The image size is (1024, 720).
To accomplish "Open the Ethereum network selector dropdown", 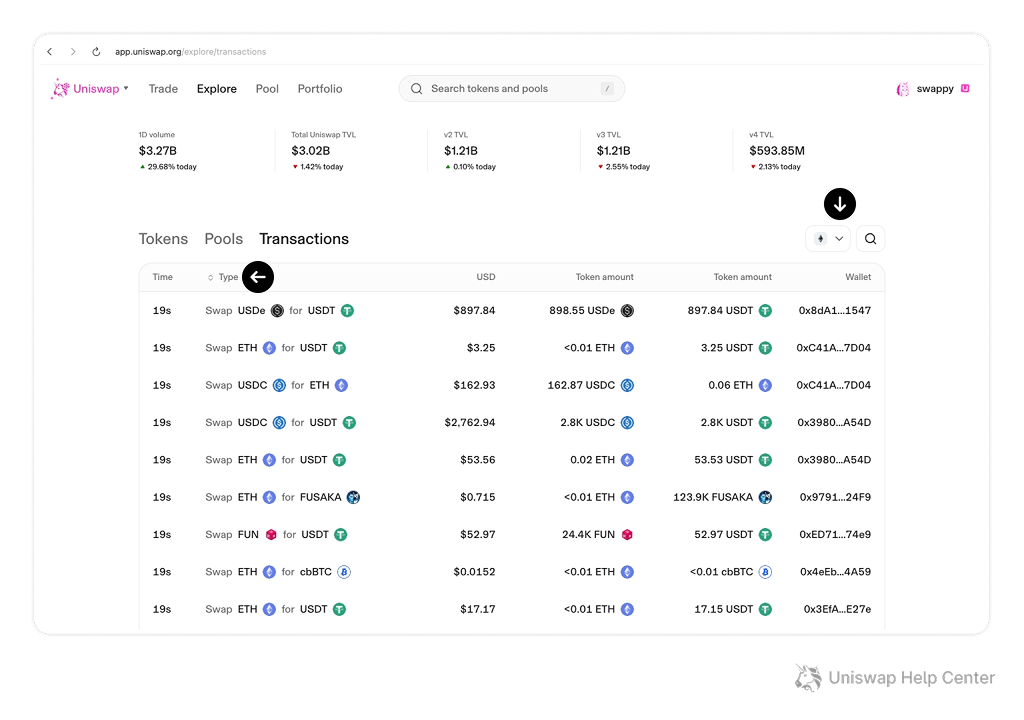I will pos(828,238).
